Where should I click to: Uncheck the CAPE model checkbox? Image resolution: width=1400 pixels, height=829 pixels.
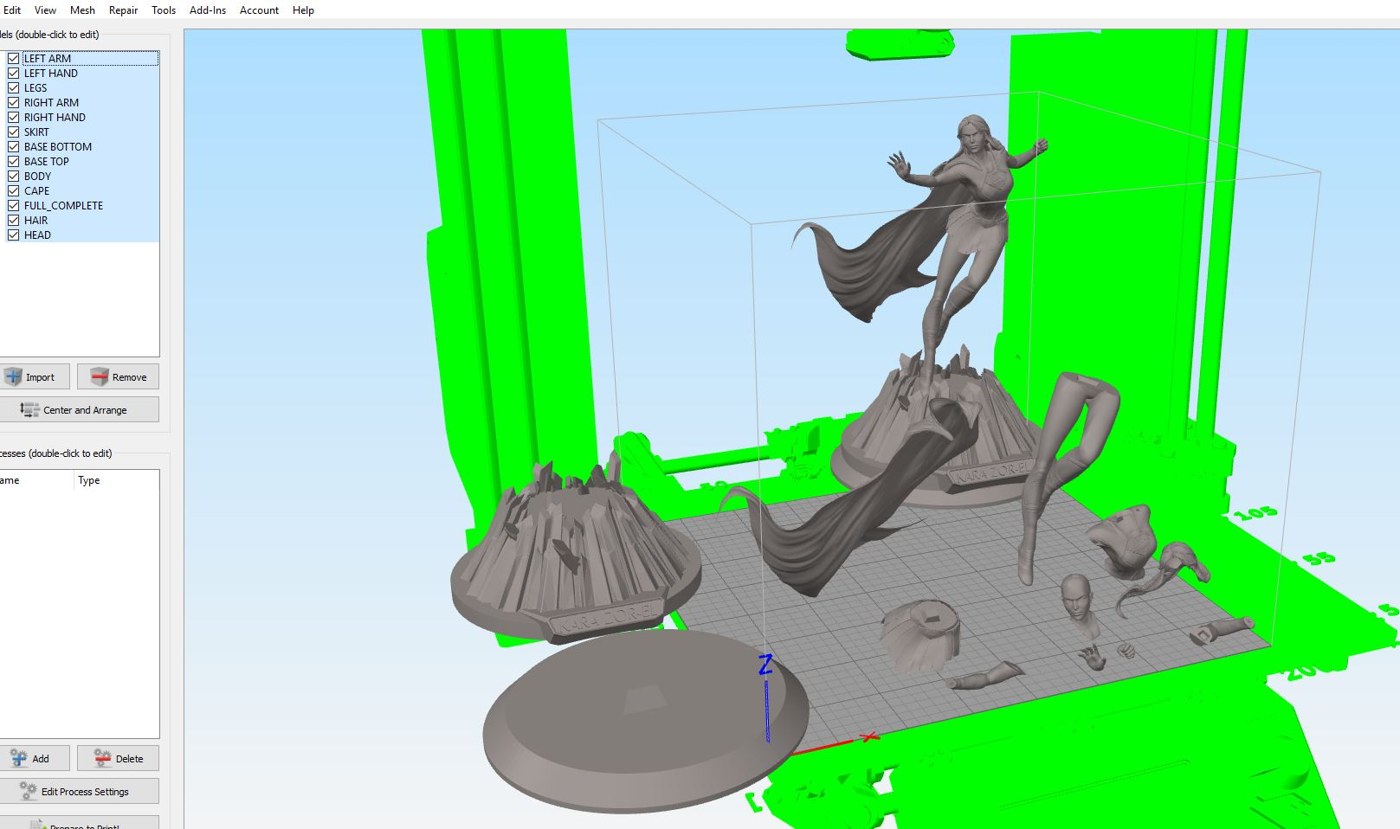[13, 190]
